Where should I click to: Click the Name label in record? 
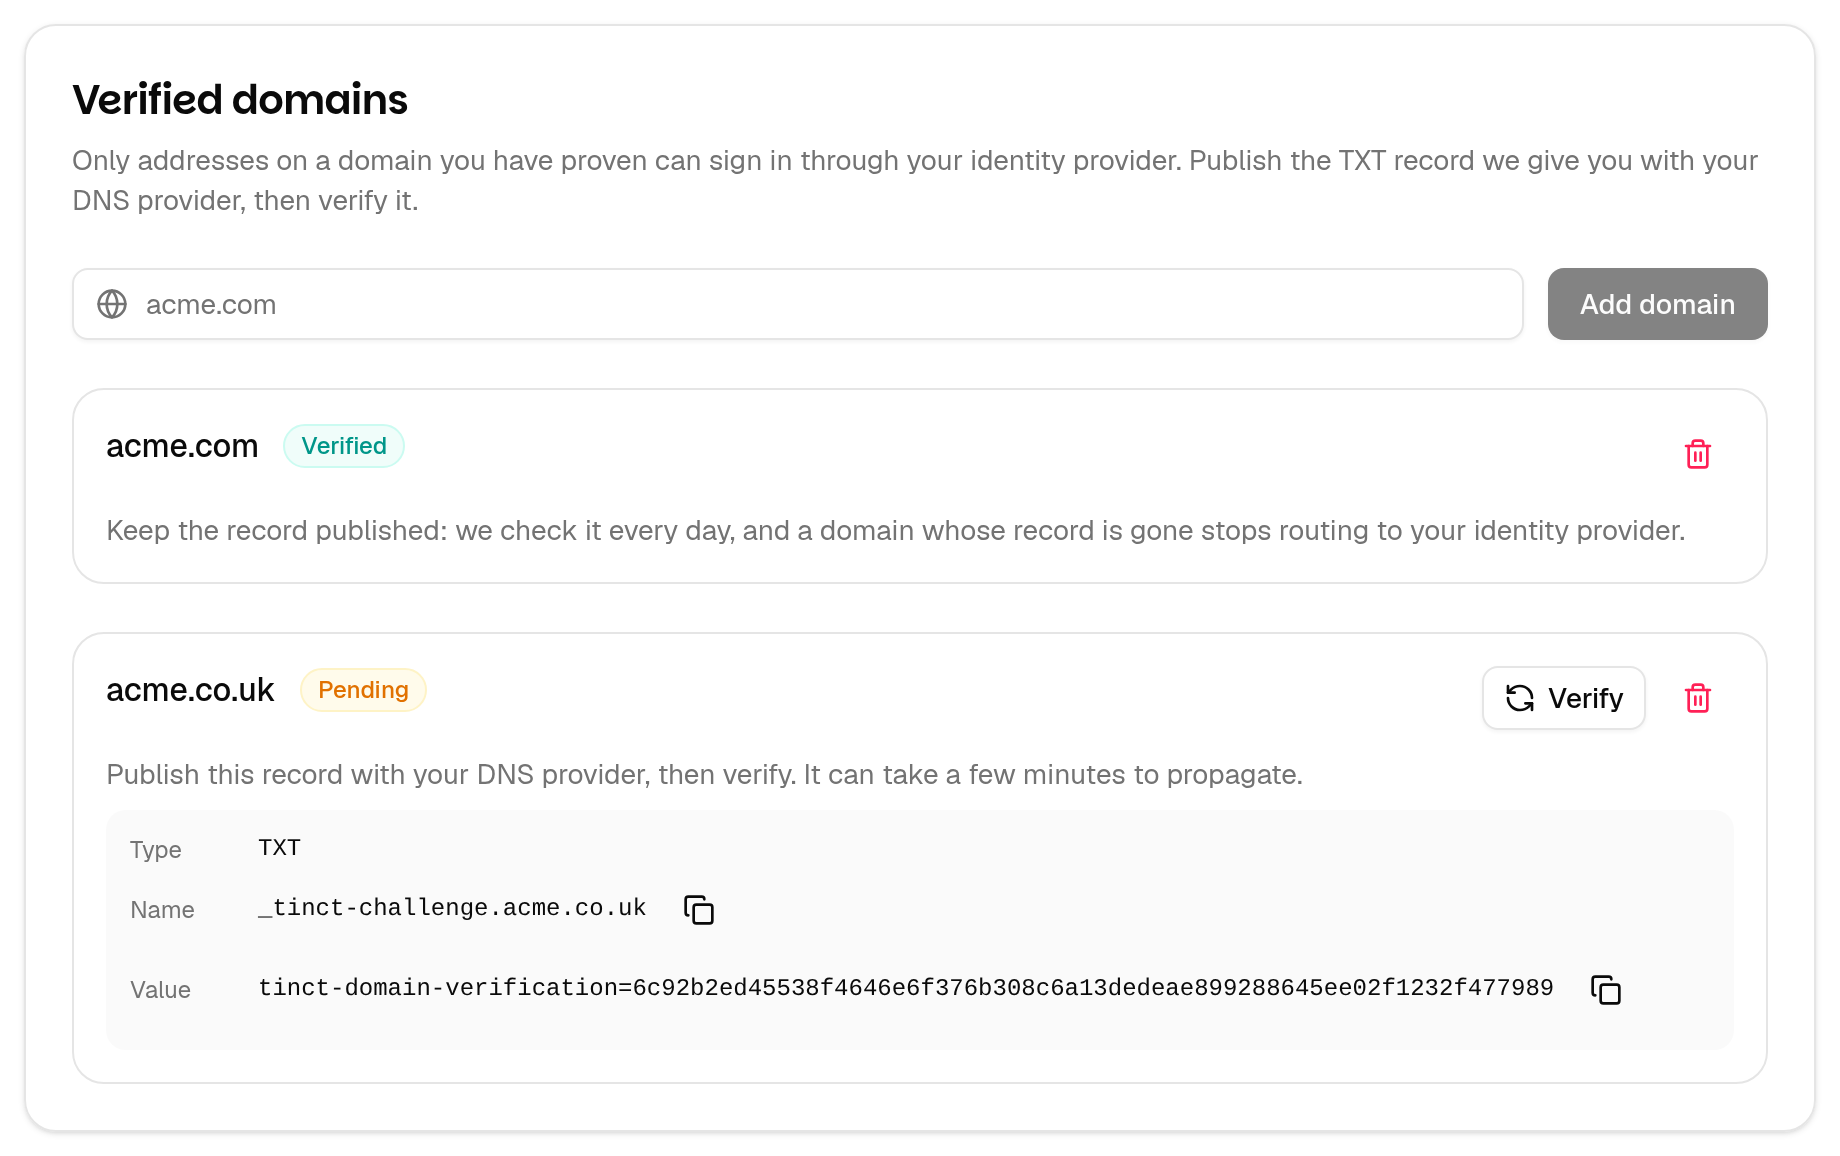point(162,910)
